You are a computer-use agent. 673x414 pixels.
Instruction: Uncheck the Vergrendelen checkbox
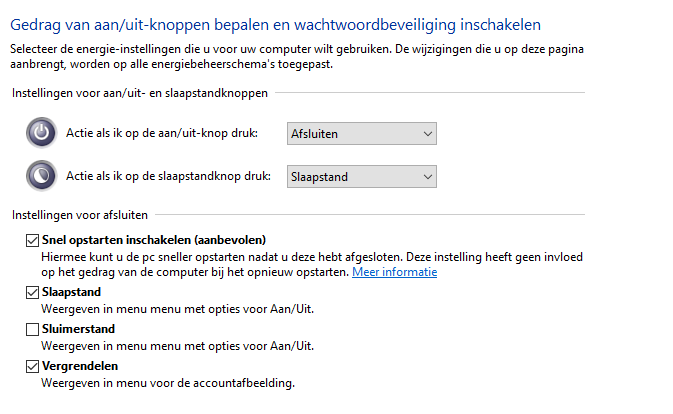point(32,366)
